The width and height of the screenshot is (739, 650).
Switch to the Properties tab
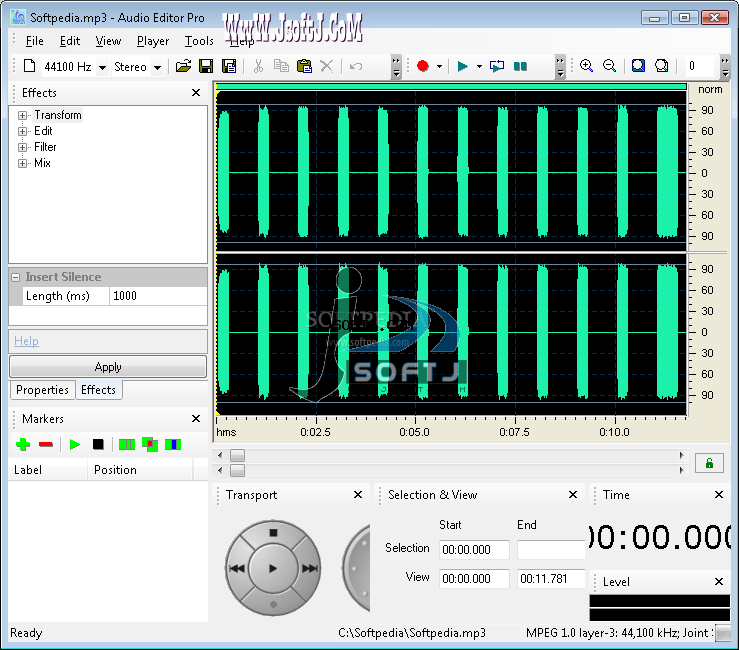(42, 390)
